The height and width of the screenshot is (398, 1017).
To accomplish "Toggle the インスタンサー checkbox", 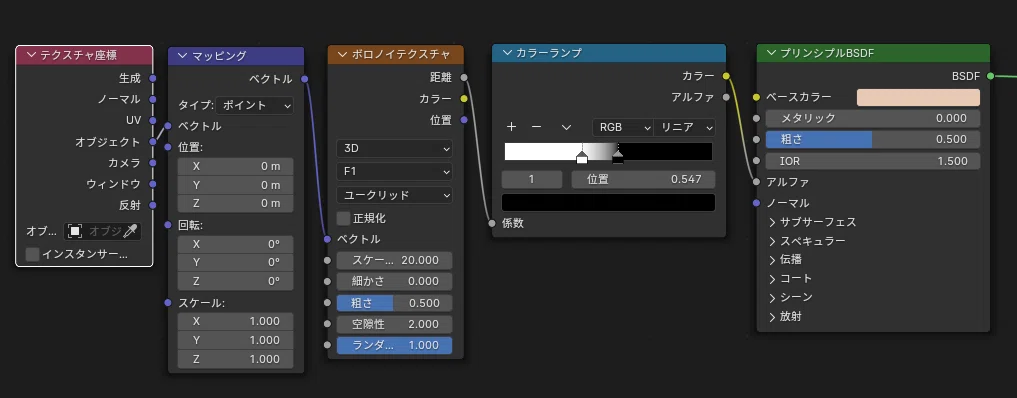I will pos(32,254).
